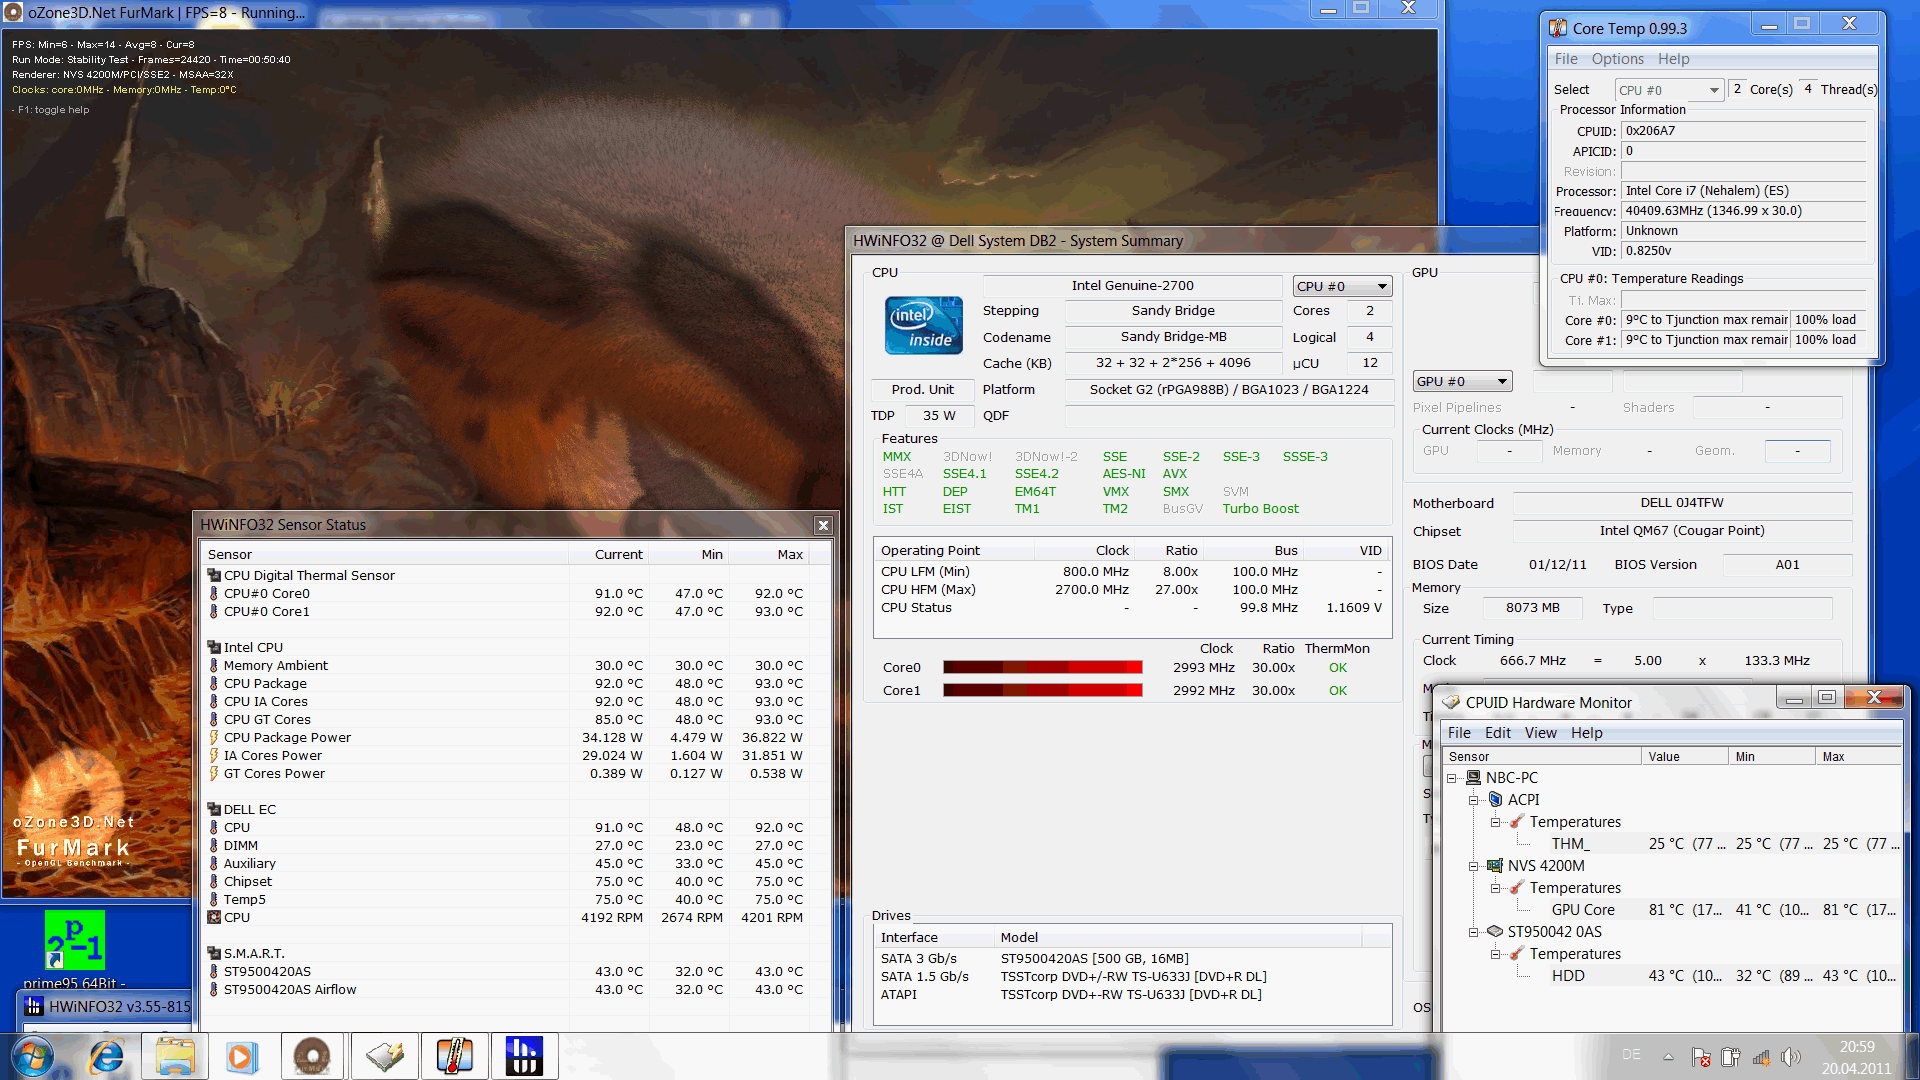Open Core Temp File menu

1565,59
